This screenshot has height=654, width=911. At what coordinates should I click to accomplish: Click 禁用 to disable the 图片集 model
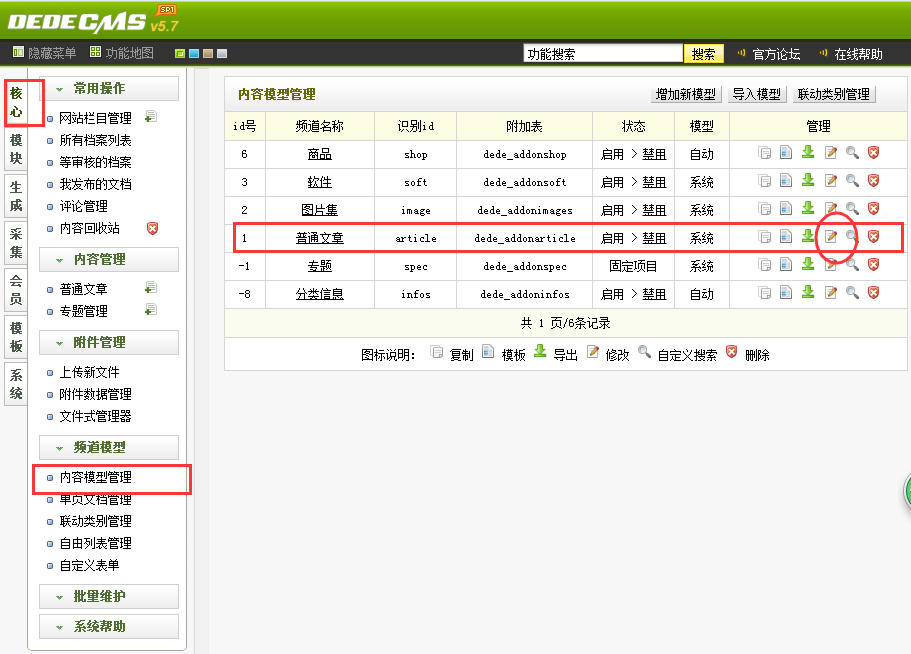(x=654, y=211)
